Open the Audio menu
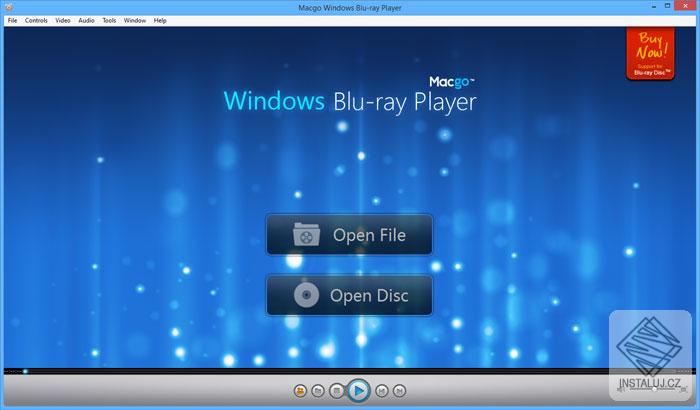700x410 pixels. coord(87,21)
